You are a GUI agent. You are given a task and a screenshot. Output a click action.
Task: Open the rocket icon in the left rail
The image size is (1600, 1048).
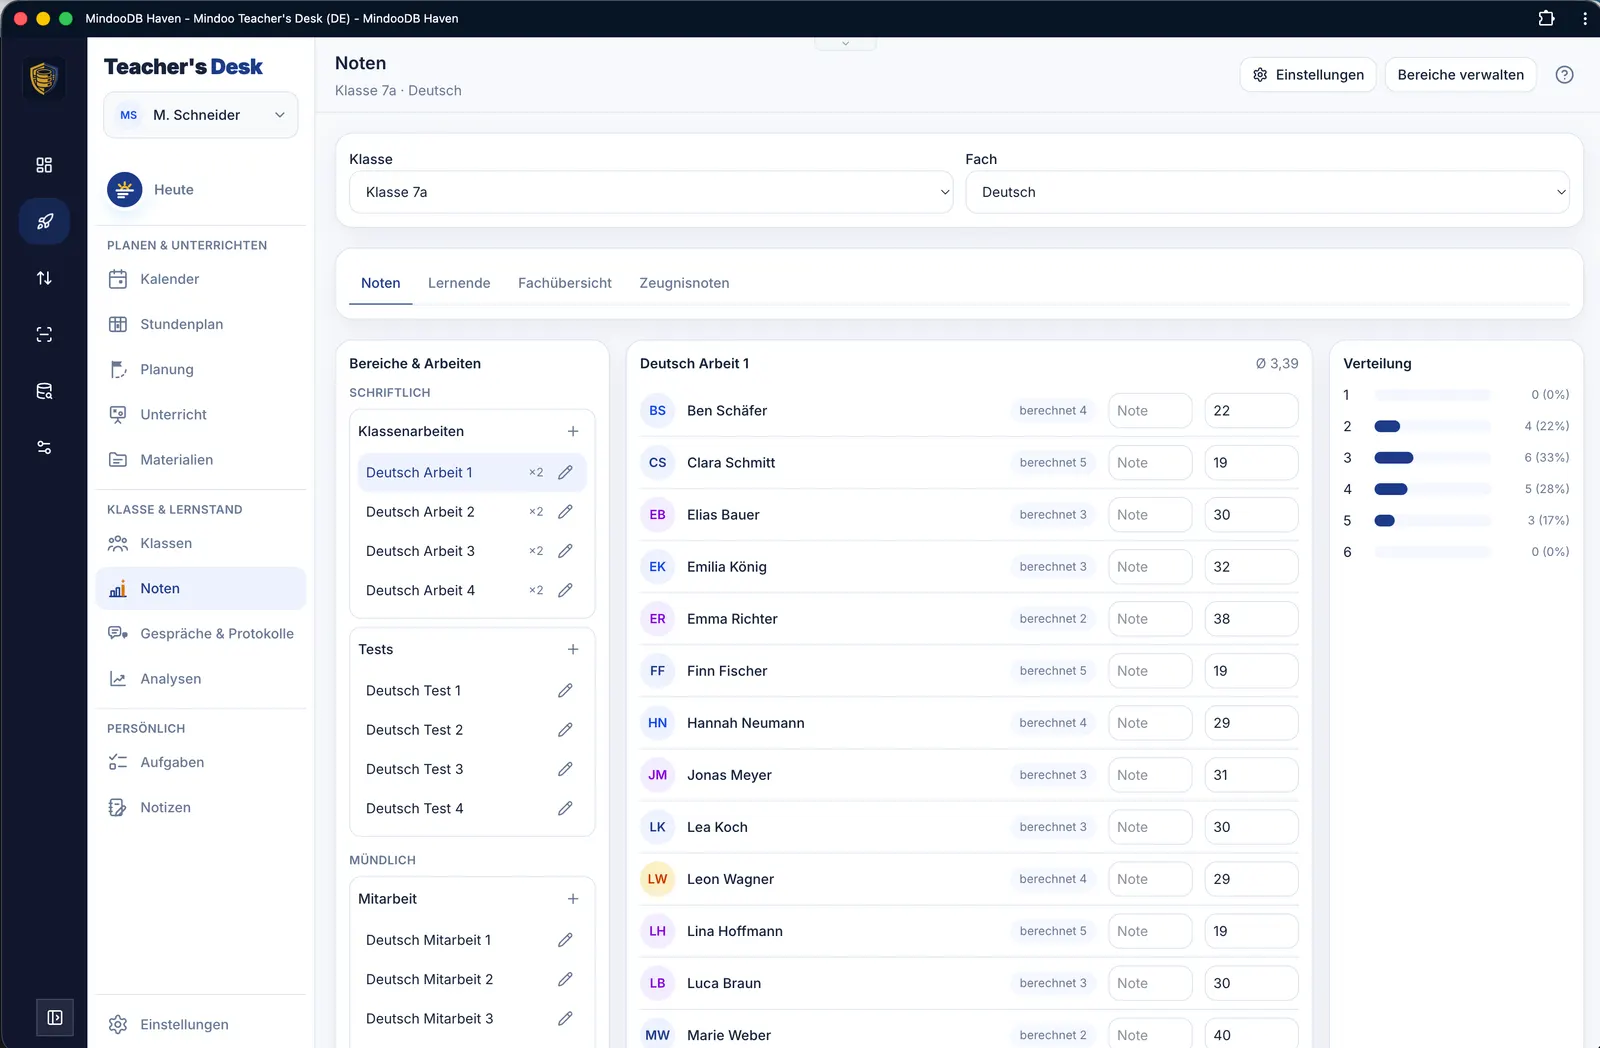(44, 222)
